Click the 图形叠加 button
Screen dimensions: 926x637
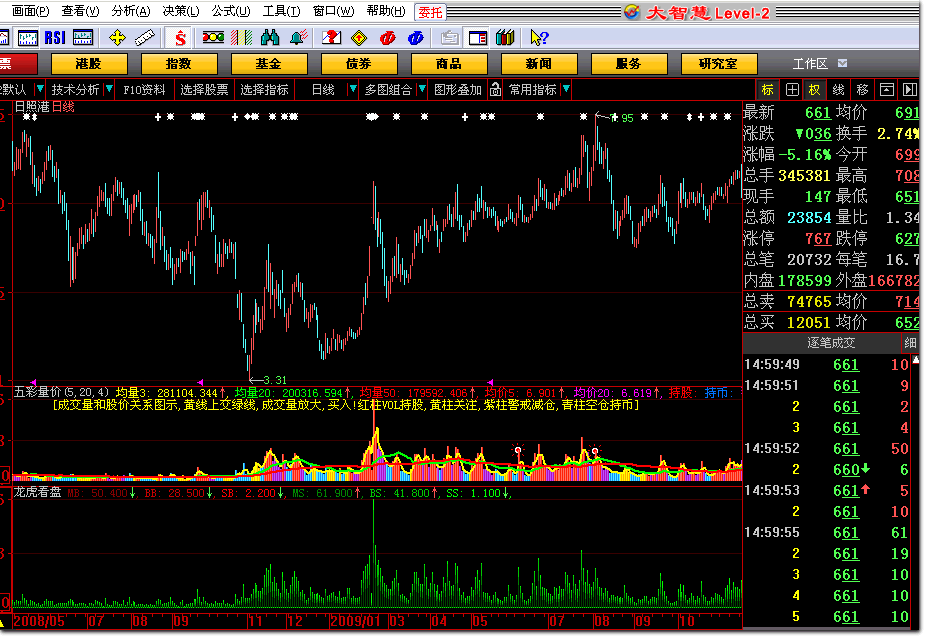pos(458,90)
